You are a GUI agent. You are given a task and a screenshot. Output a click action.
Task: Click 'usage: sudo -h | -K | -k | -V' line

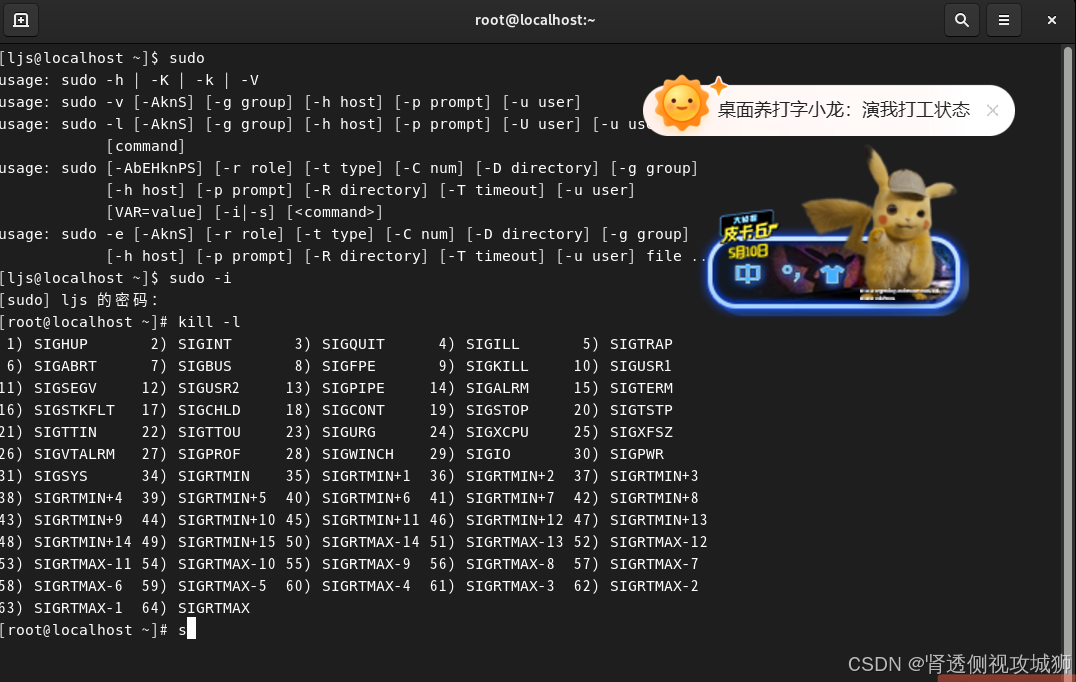pyautogui.click(x=129, y=80)
